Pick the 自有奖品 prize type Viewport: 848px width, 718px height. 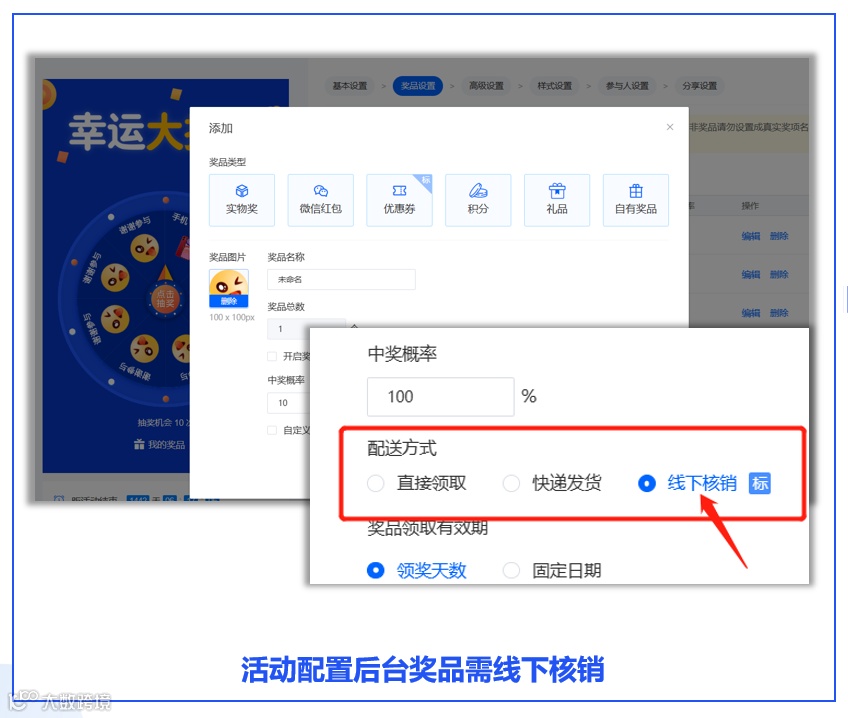[636, 200]
